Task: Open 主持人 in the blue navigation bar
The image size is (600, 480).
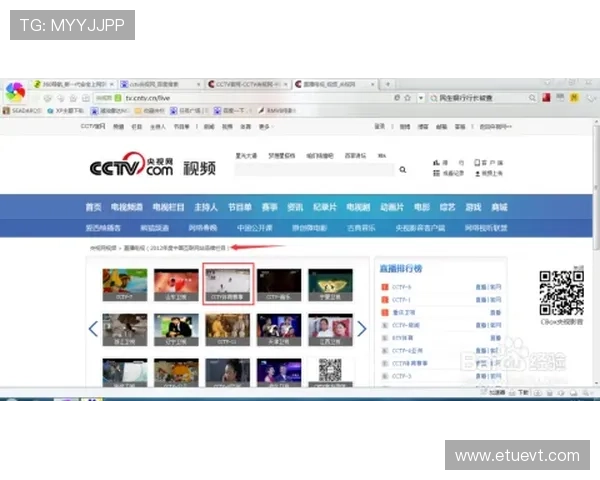Action: tap(206, 207)
